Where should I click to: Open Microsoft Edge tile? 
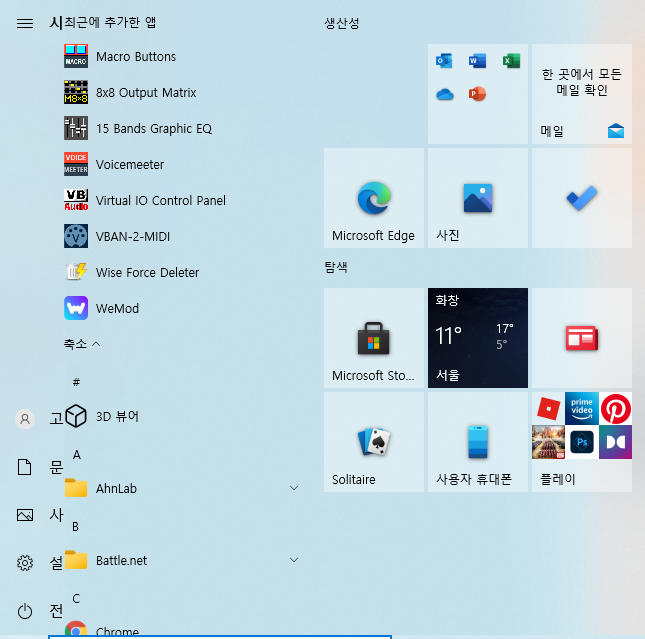point(374,198)
